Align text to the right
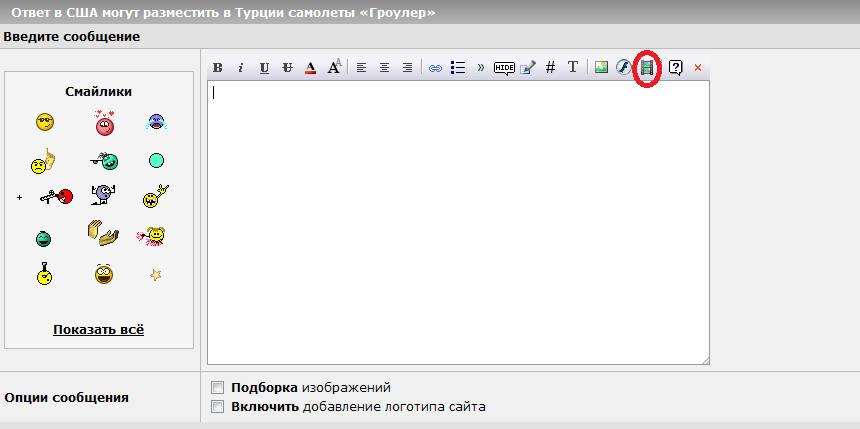The height and width of the screenshot is (429, 860). pyautogui.click(x=407, y=68)
